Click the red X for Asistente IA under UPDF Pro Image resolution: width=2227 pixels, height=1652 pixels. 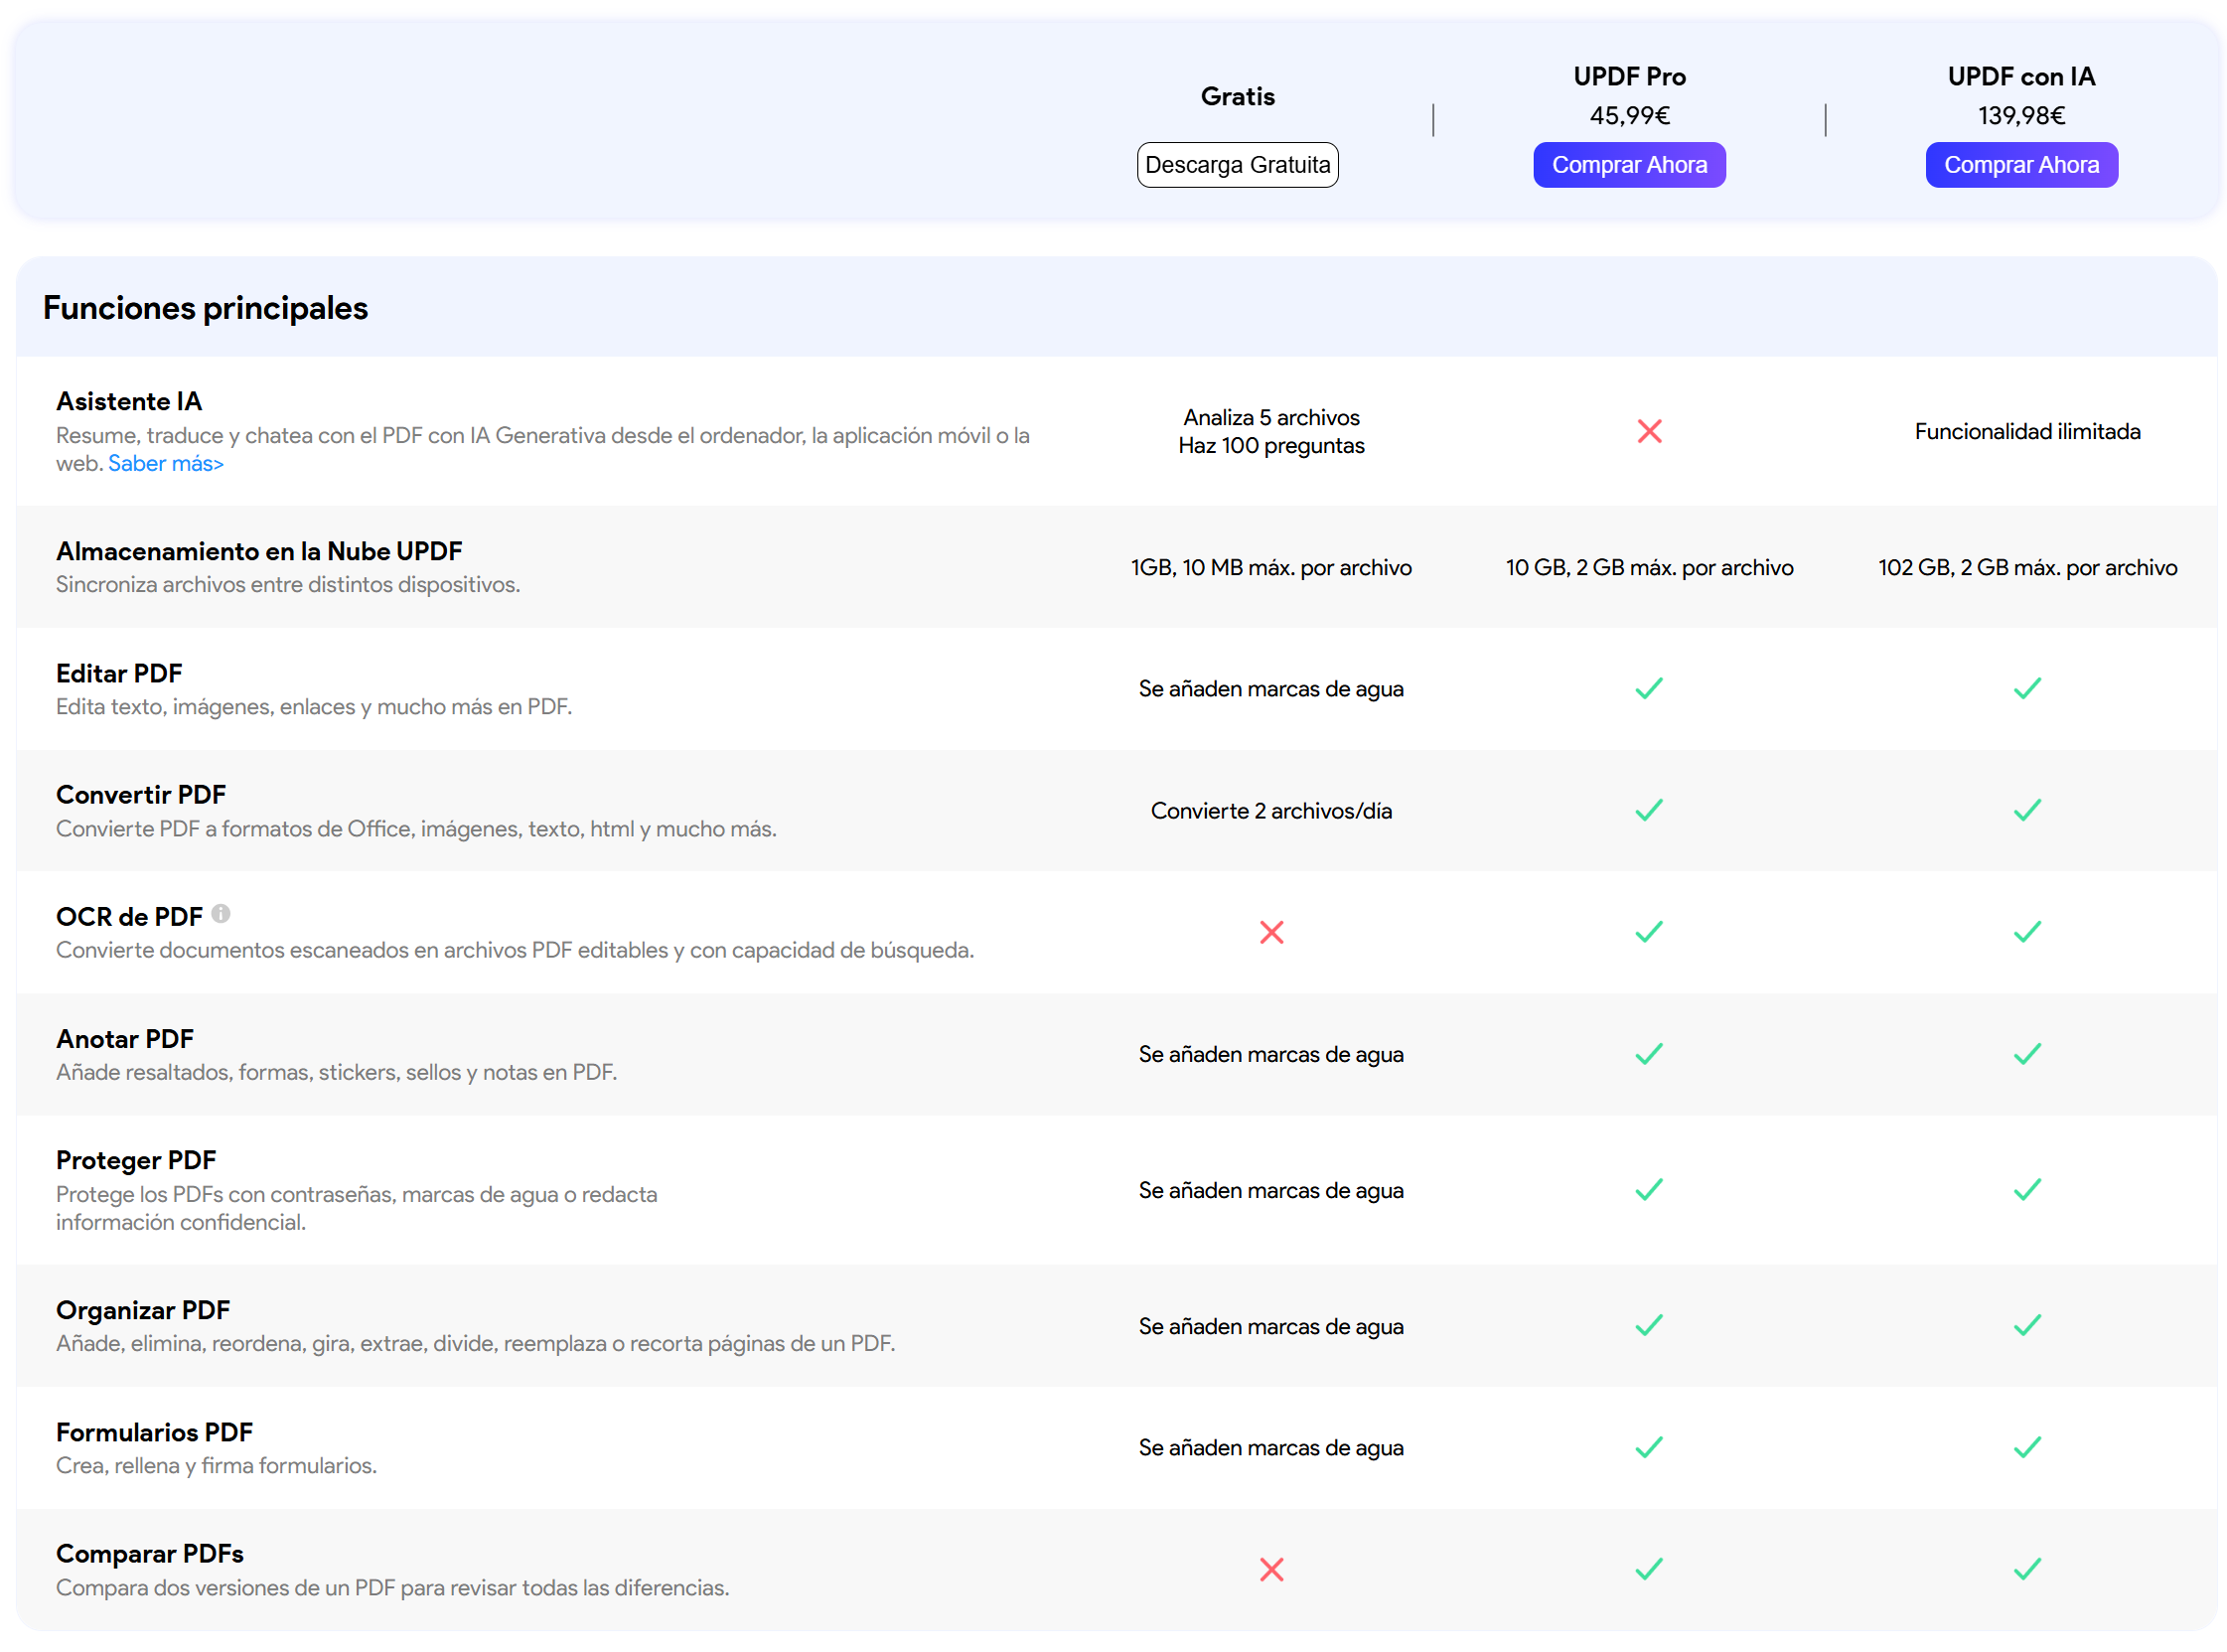click(1649, 431)
